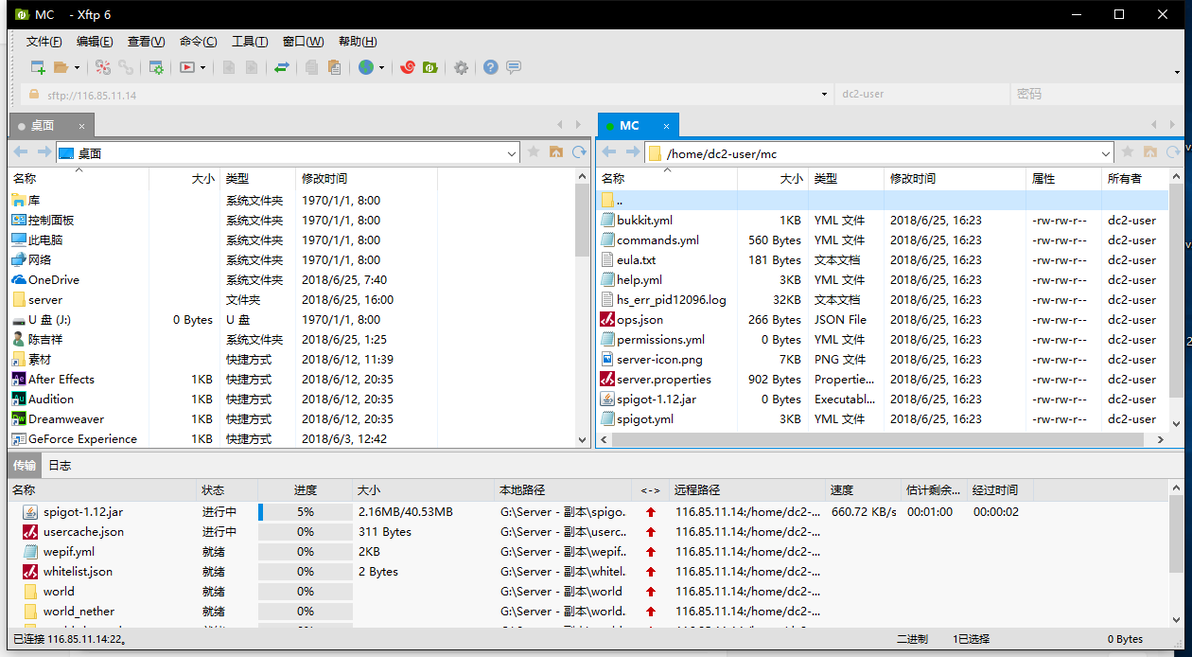Screen dimensions: 1192x657
Task: Click the New Session toolbar icon
Action: click(37, 68)
